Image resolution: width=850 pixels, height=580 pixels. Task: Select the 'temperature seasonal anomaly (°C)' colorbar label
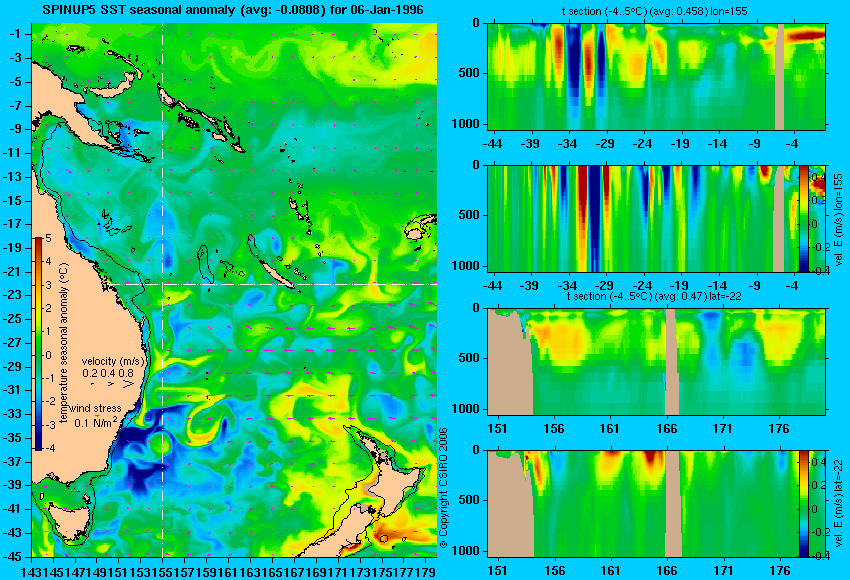click(x=64, y=343)
